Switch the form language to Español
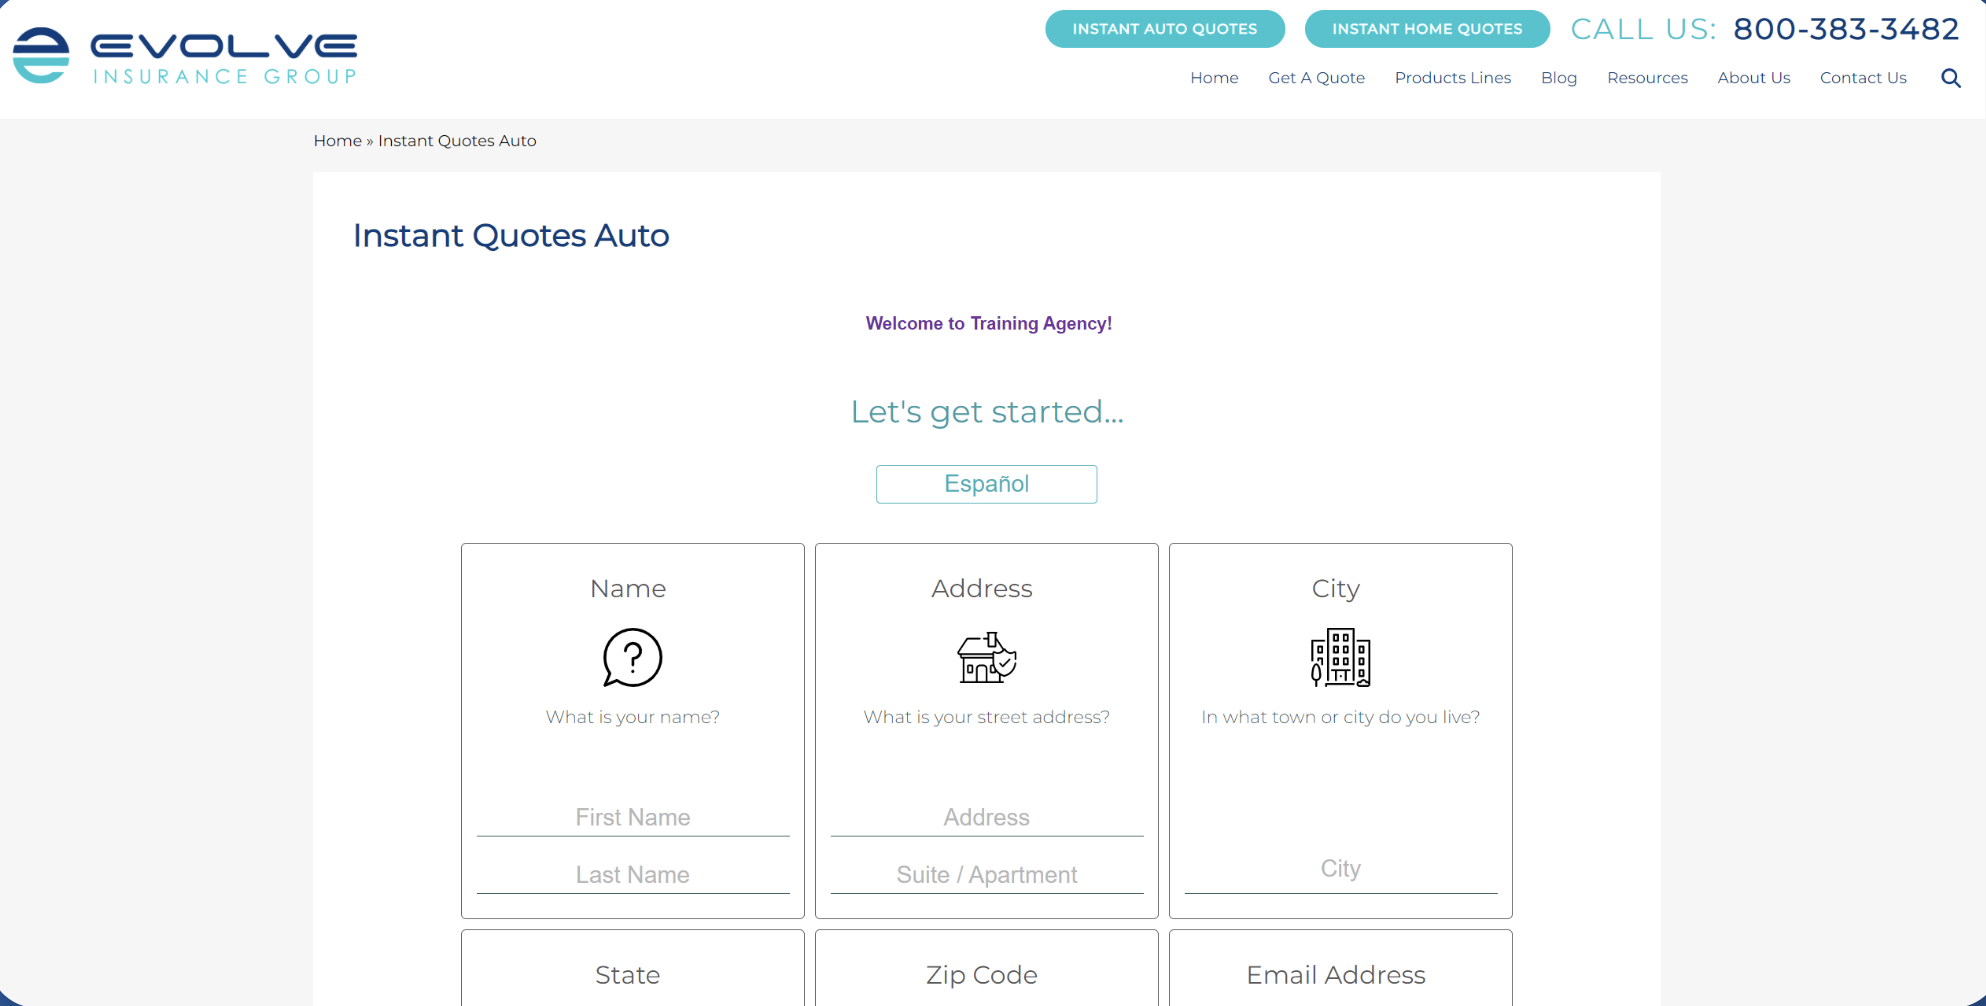This screenshot has height=1006, width=1986. click(x=986, y=484)
